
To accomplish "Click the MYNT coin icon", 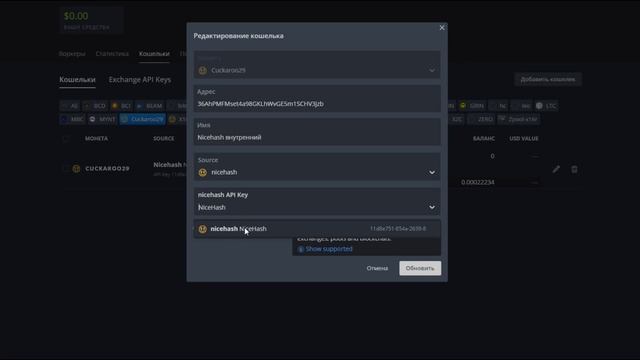I will [x=92, y=119].
